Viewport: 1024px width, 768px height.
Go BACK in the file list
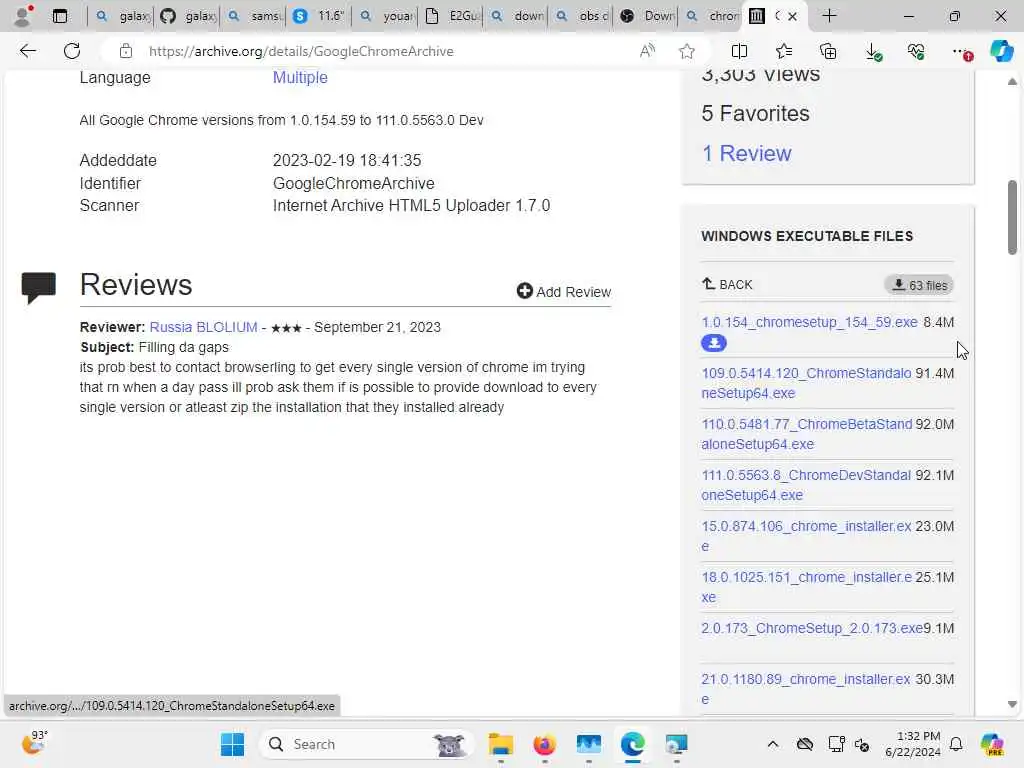coord(727,285)
